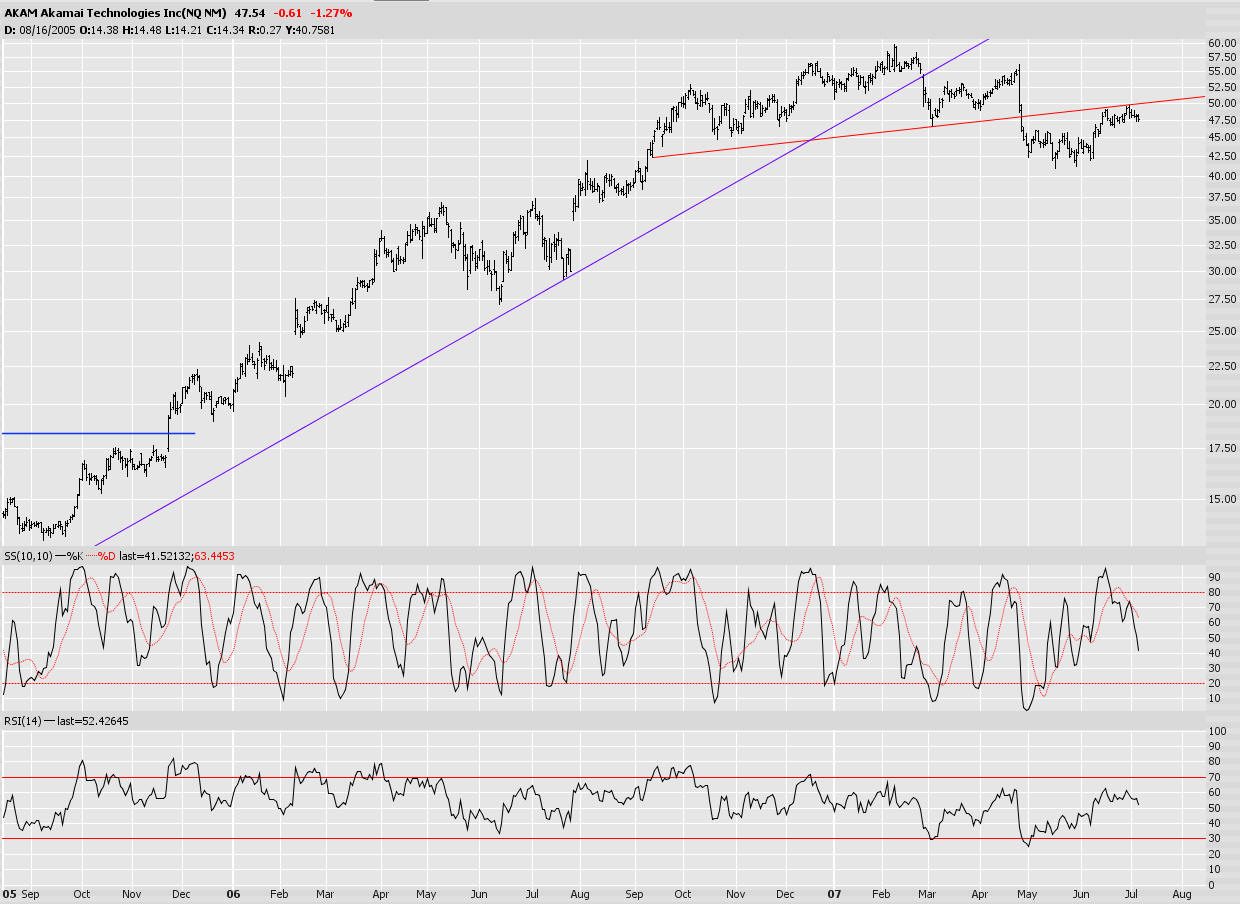Click the 06 year label on time axis
Image resolution: width=1240 pixels, height=904 pixels.
tap(233, 896)
